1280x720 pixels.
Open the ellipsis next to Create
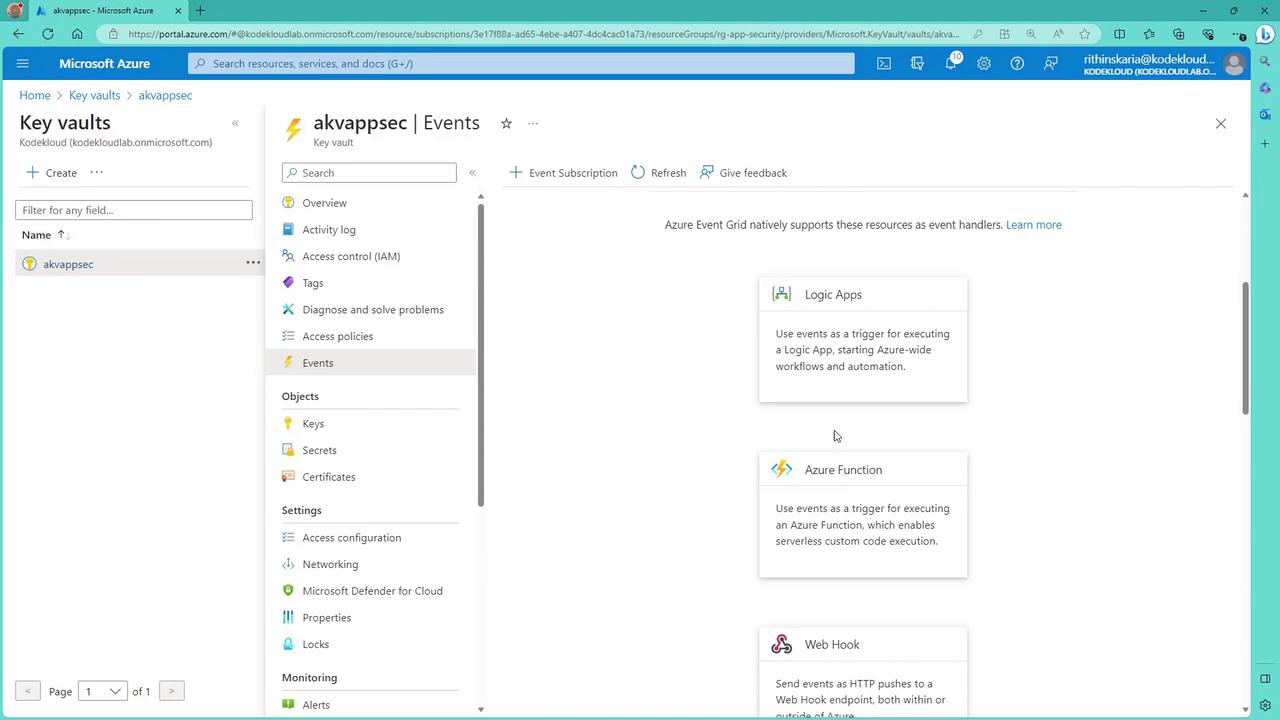pos(96,172)
